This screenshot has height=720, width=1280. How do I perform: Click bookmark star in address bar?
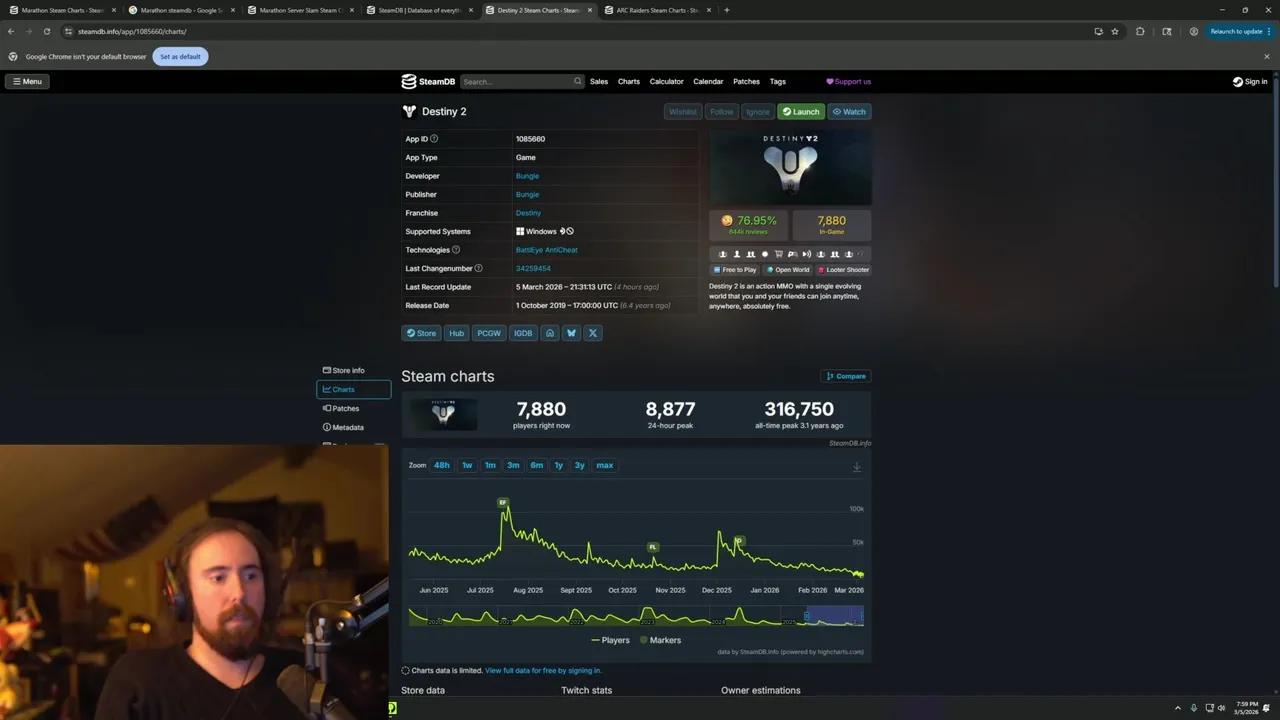1115,31
